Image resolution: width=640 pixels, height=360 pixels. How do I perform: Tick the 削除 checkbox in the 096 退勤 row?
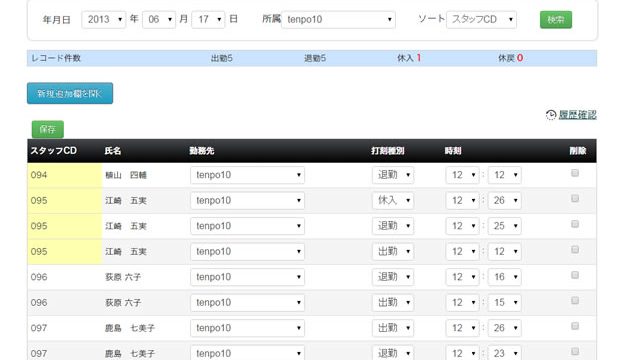tap(575, 275)
